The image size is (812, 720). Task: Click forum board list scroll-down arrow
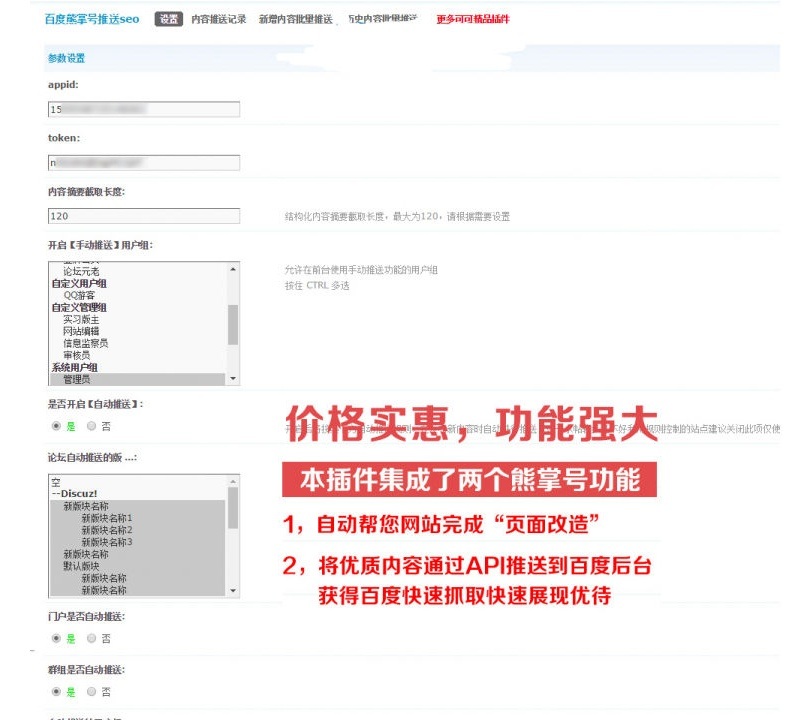(233, 591)
